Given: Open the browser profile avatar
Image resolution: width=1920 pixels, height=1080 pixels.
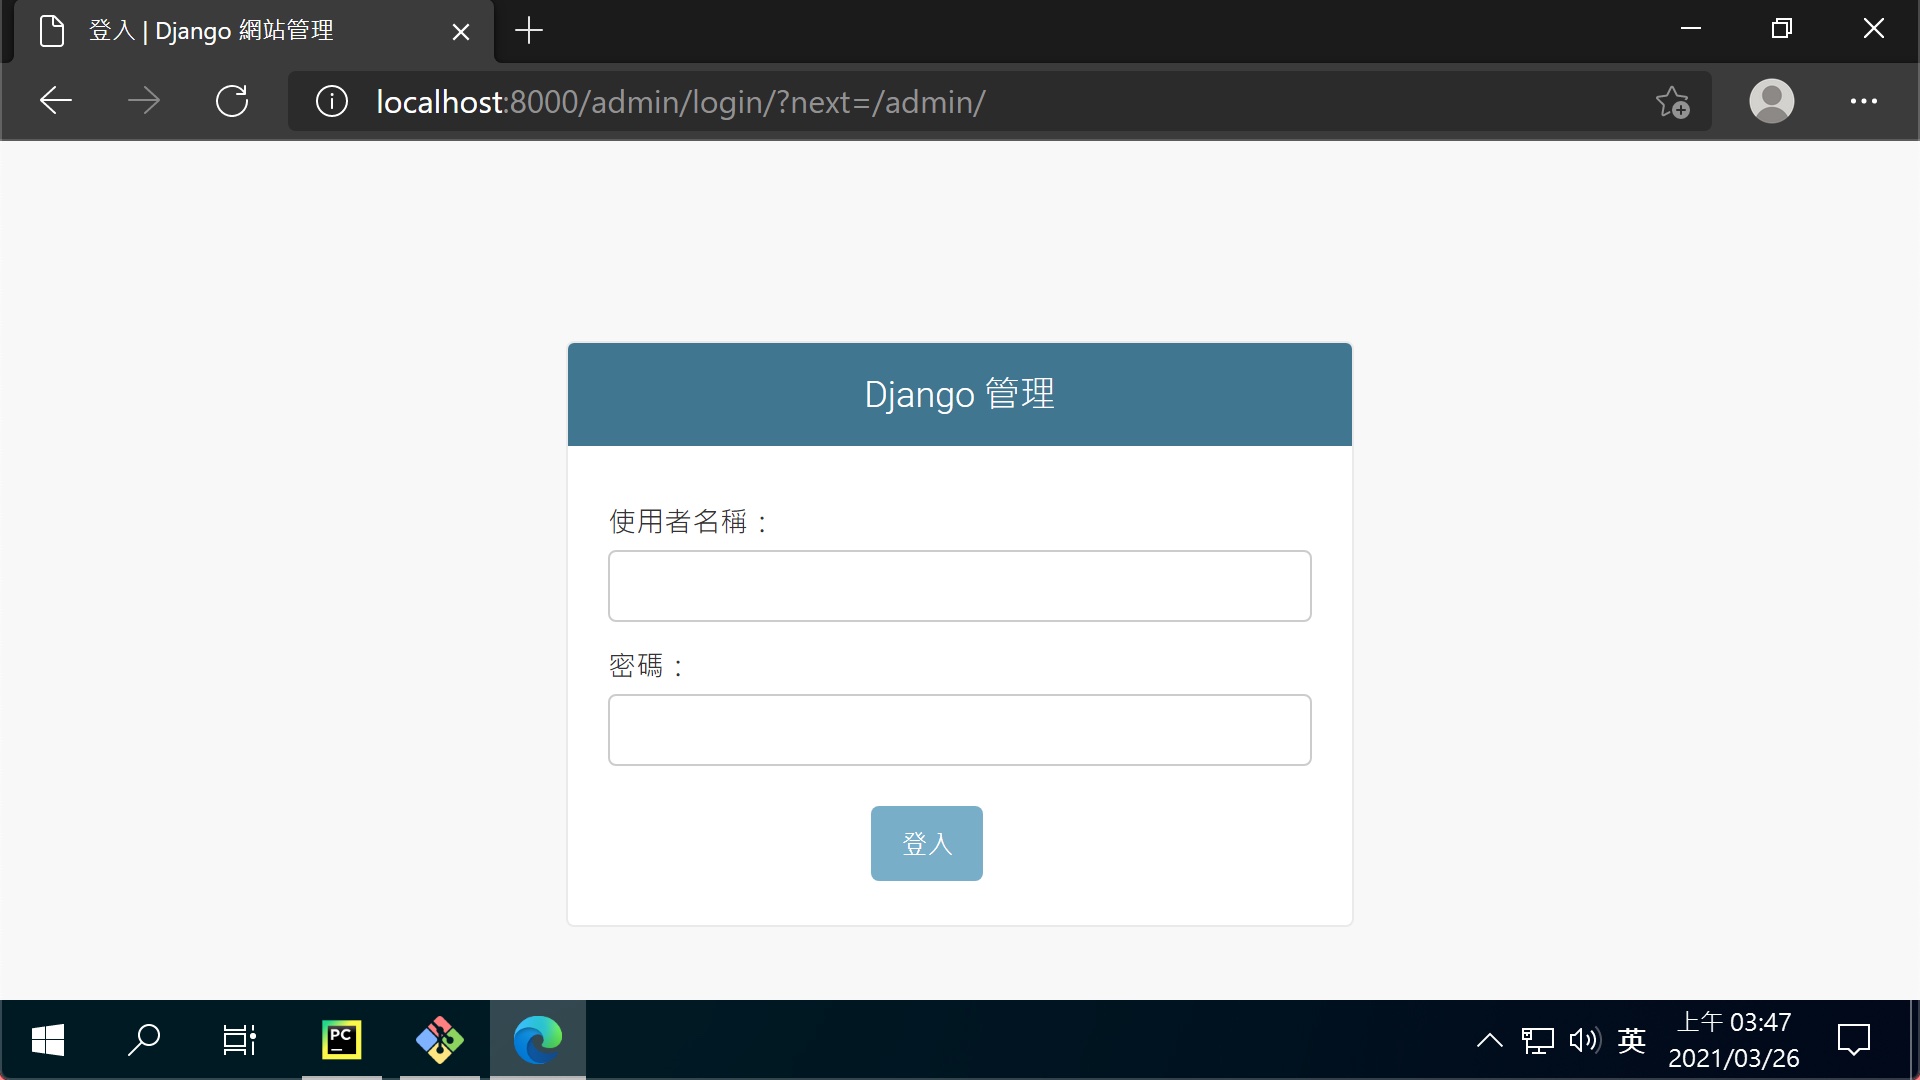Looking at the screenshot, I should coord(1771,101).
